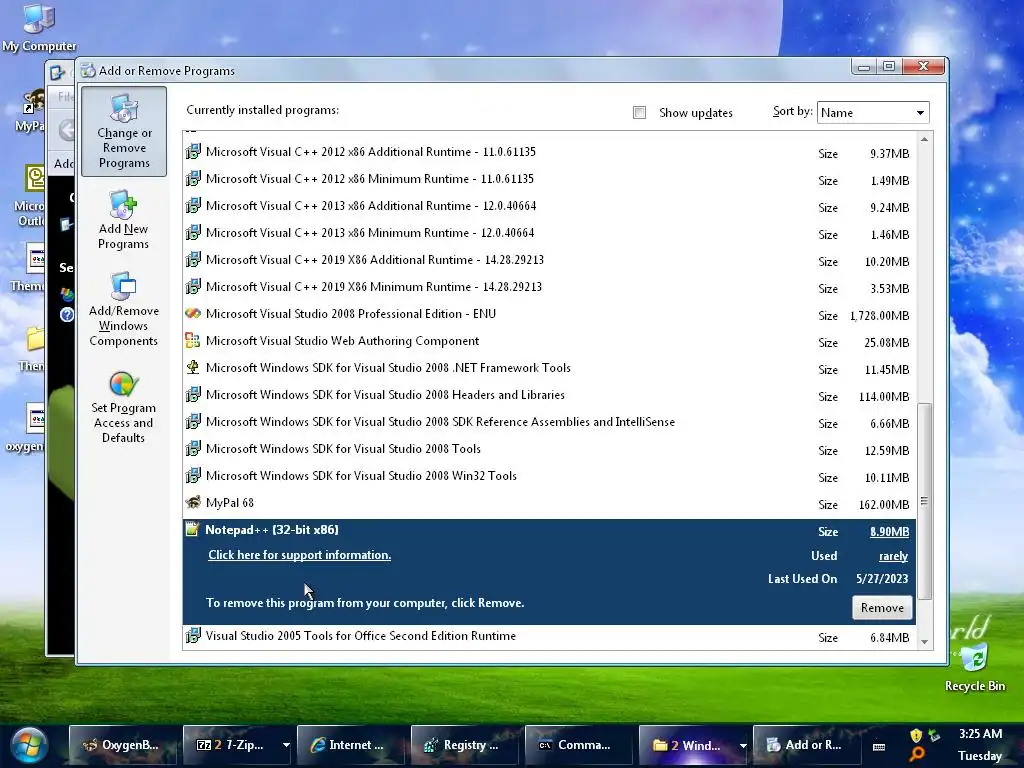
Task: Click icon of Visual C++ 2013 x86 Additional Runtime
Action: tap(193, 206)
